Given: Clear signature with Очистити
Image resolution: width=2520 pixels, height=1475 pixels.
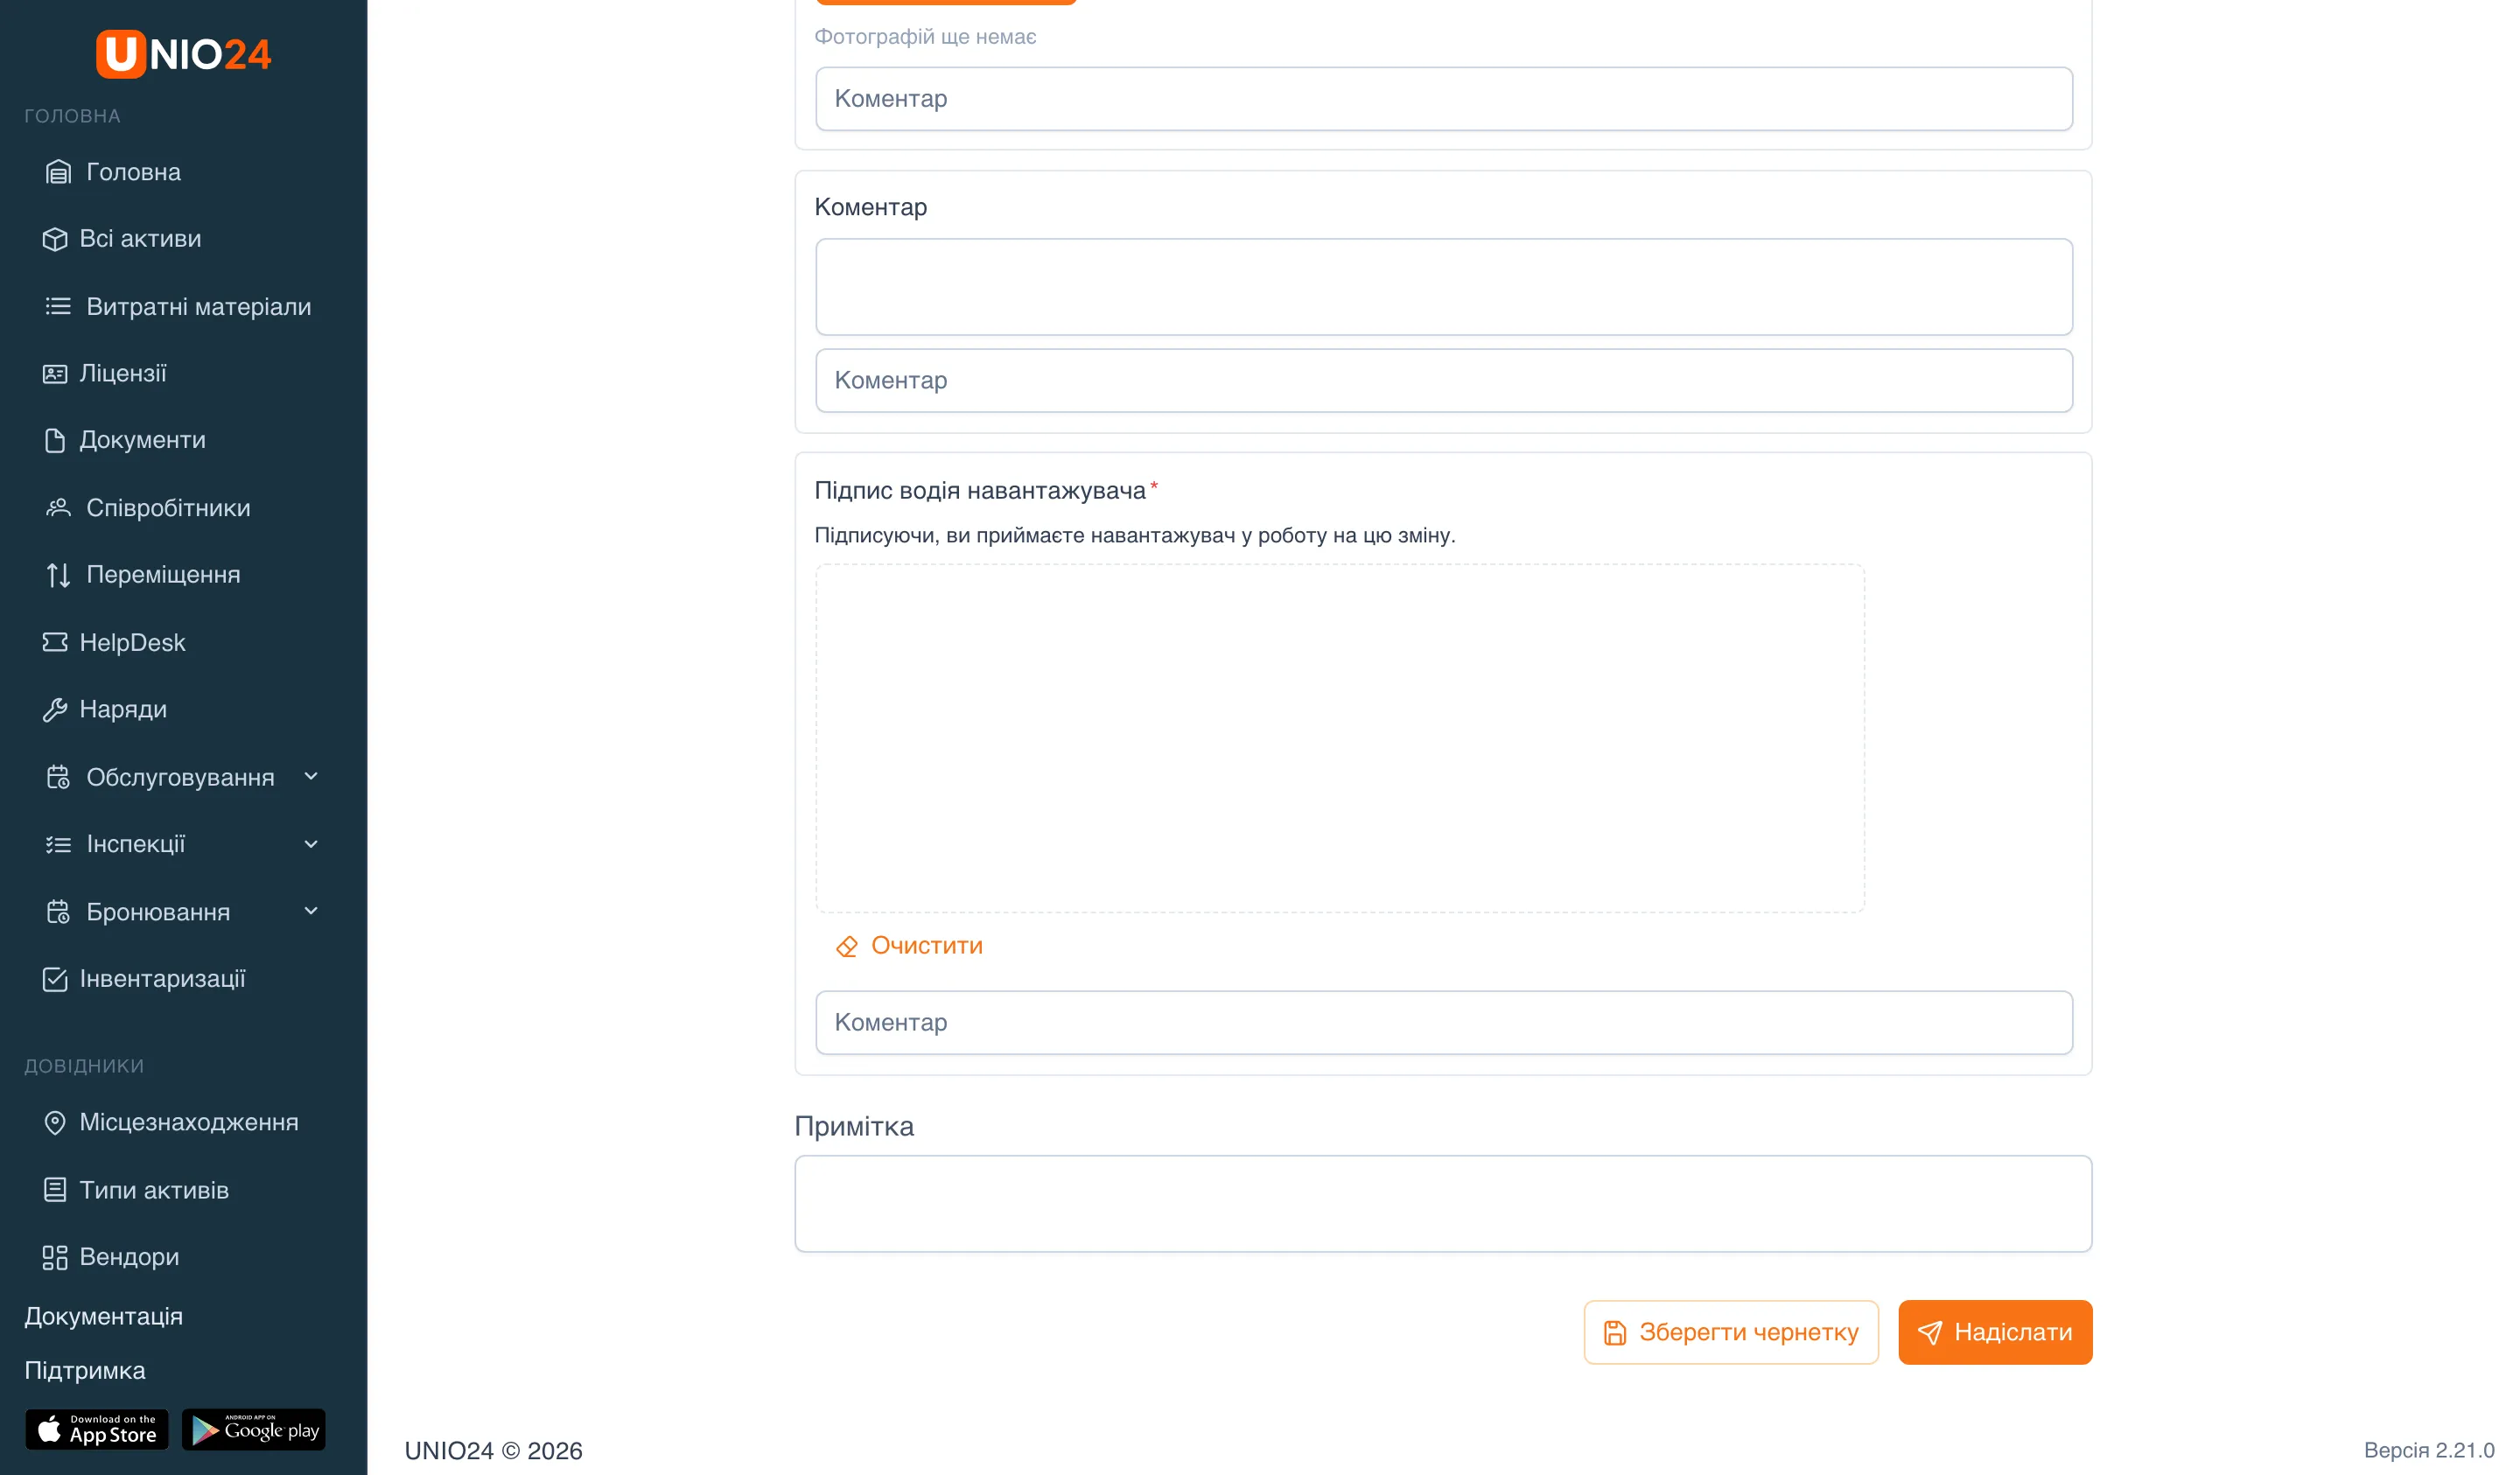Looking at the screenshot, I should pos(909,946).
